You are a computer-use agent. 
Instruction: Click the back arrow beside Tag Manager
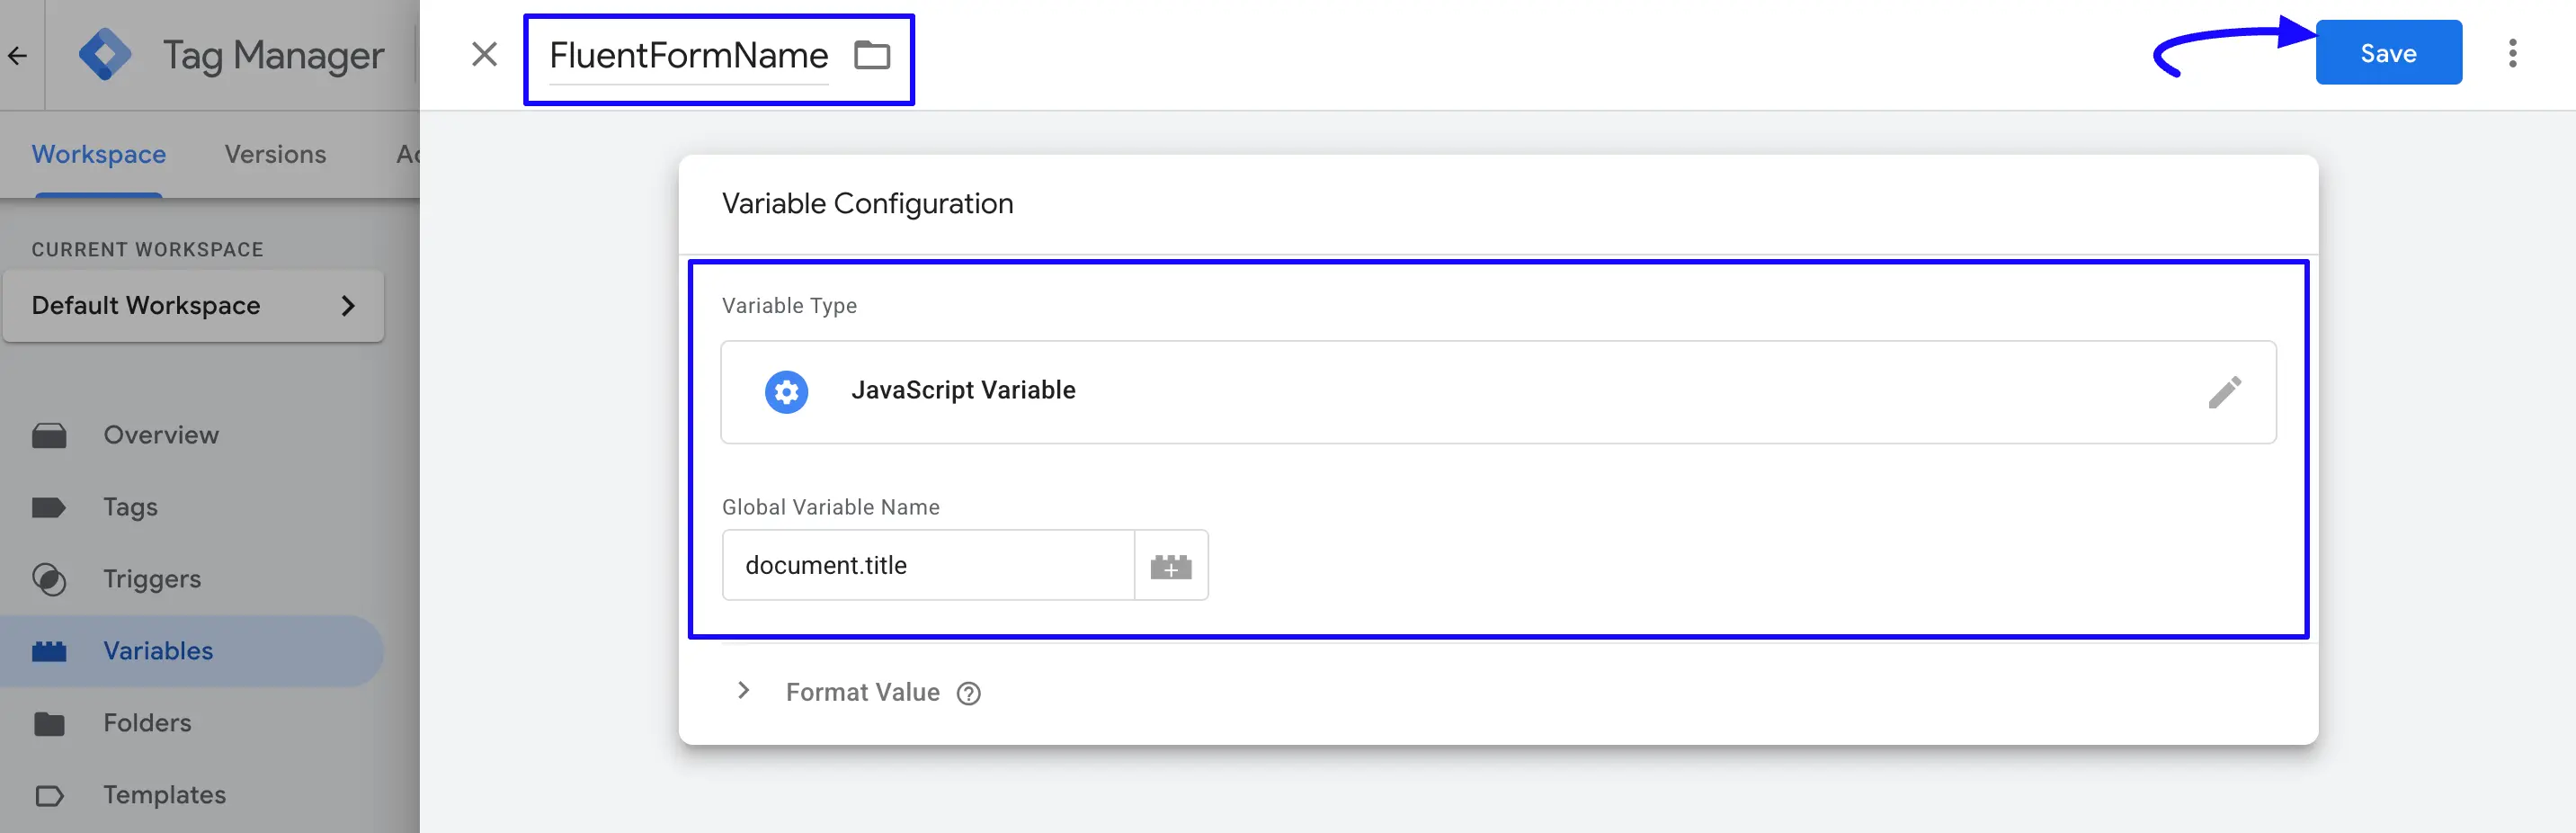pos(17,55)
